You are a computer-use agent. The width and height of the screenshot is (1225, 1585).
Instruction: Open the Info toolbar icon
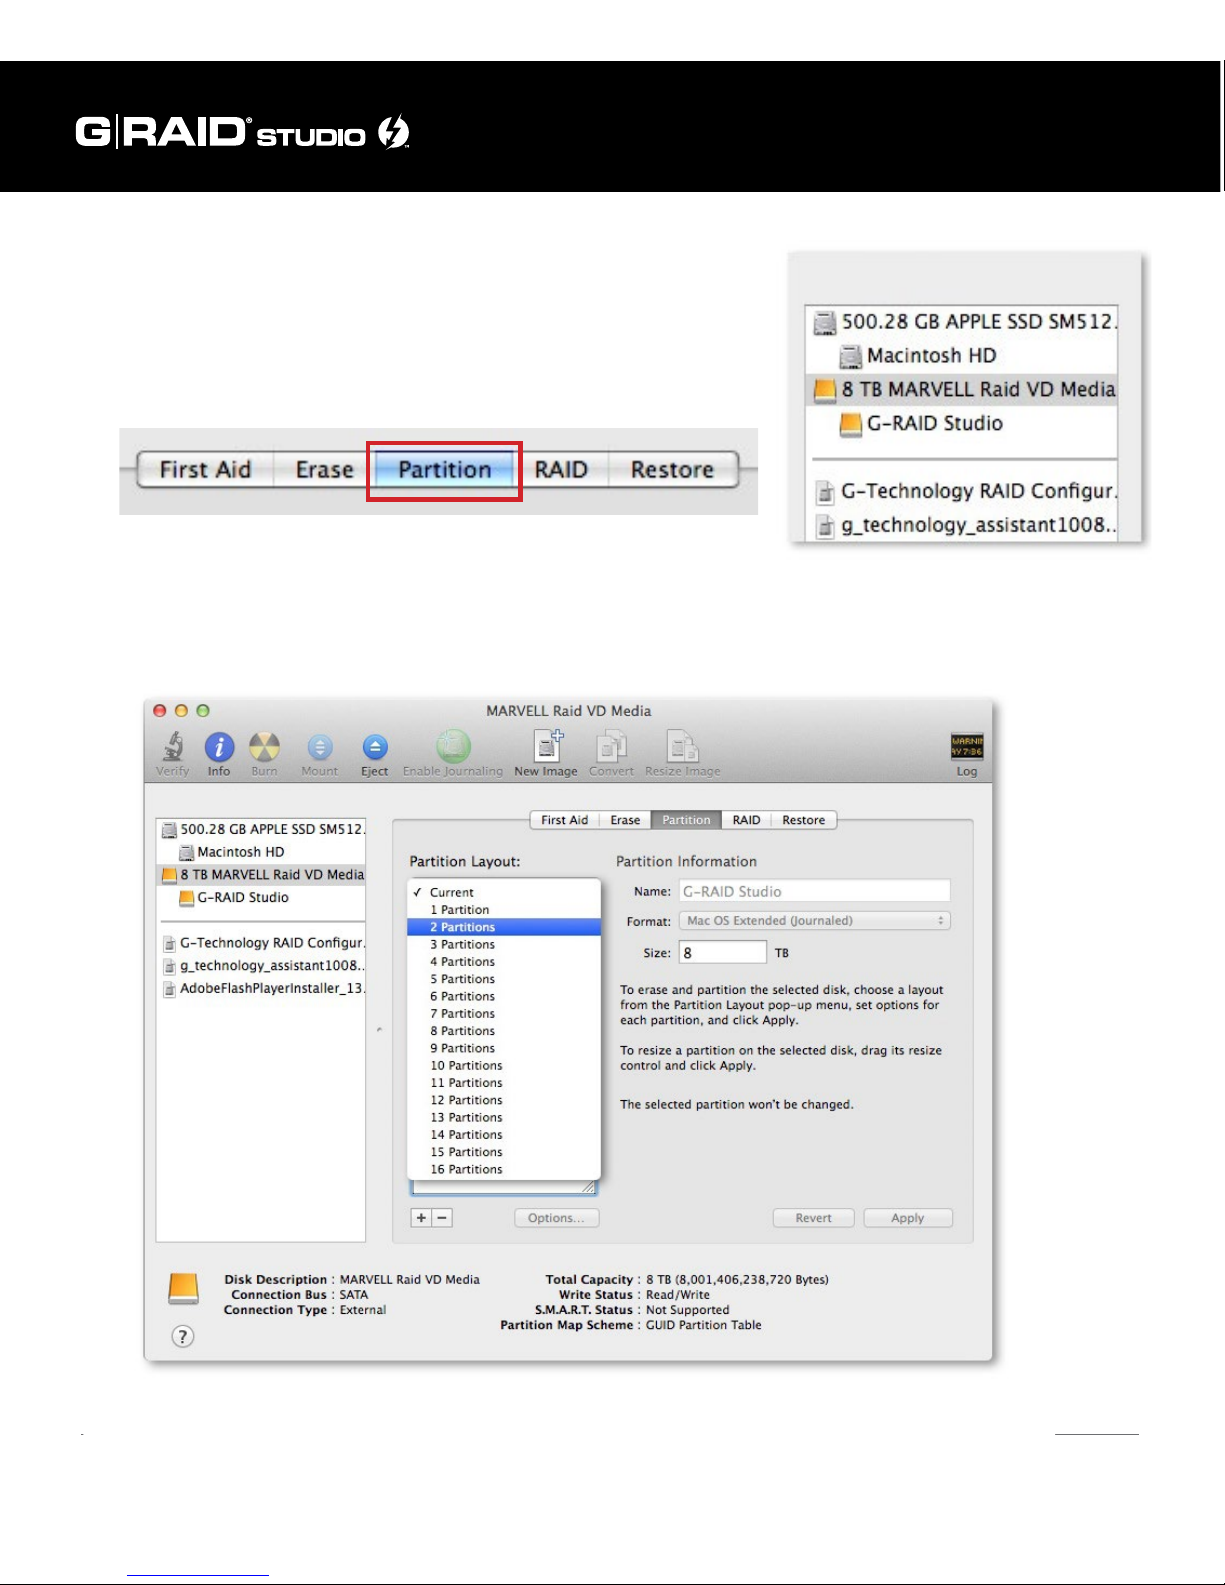pyautogui.click(x=219, y=748)
